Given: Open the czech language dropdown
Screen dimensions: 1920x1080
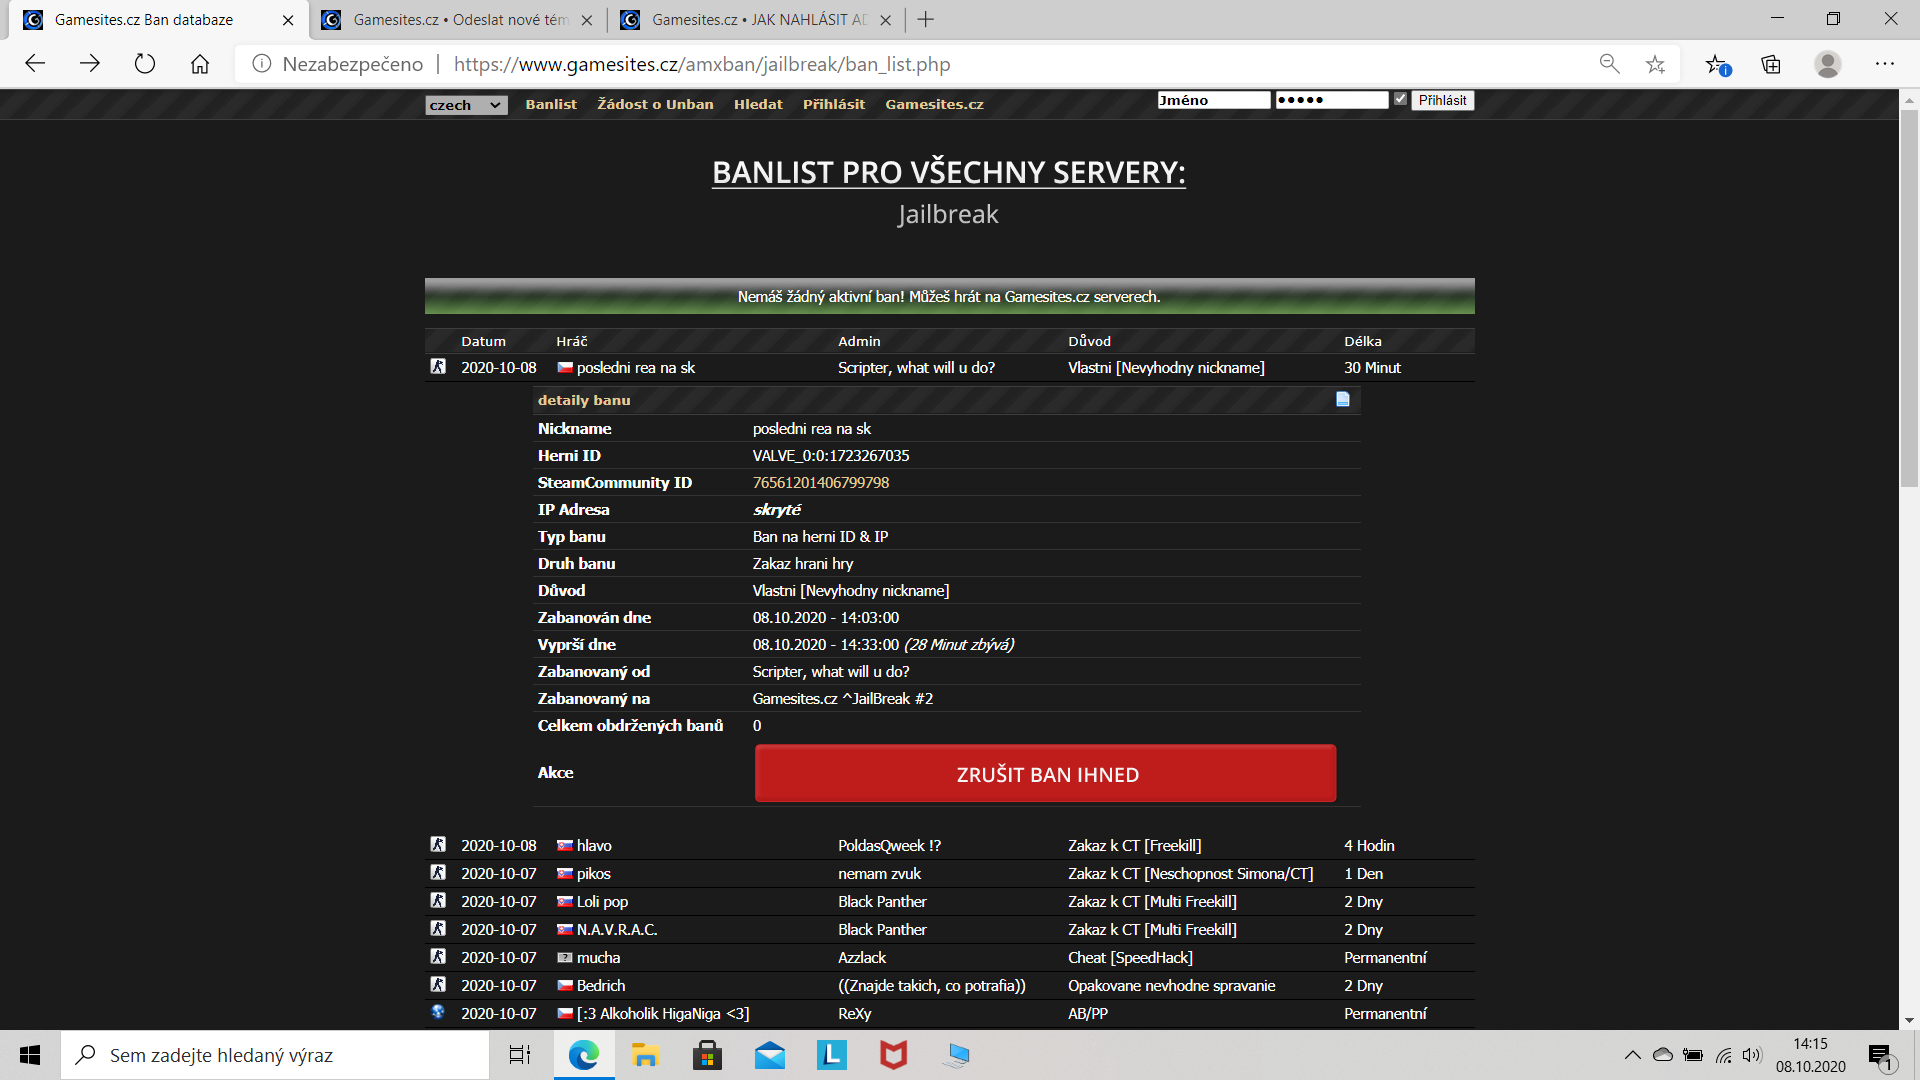Looking at the screenshot, I should 466,105.
